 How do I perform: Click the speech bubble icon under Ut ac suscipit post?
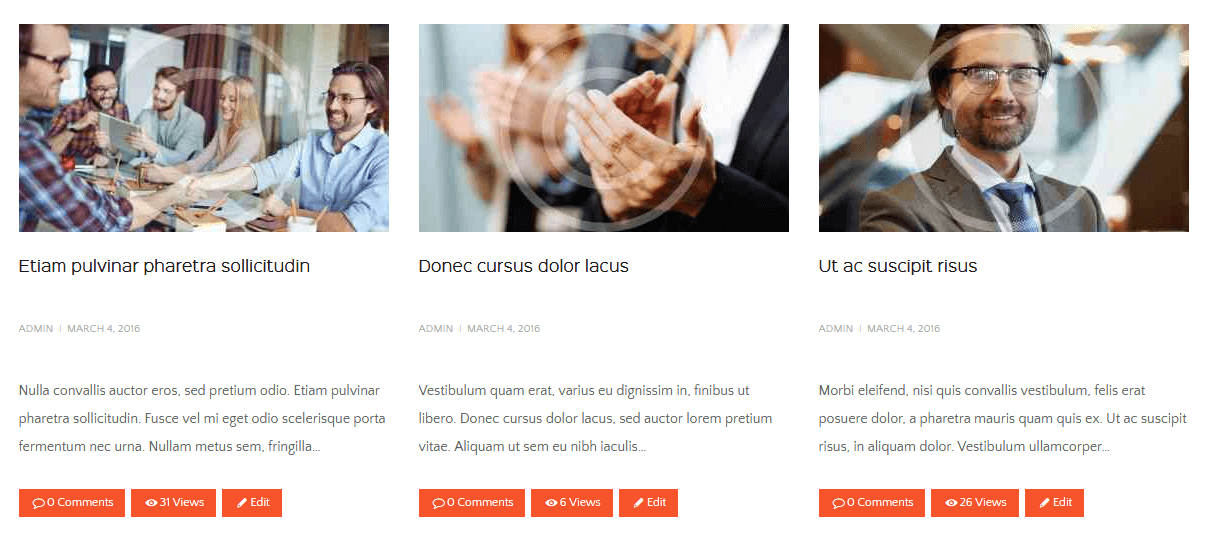[838, 504]
